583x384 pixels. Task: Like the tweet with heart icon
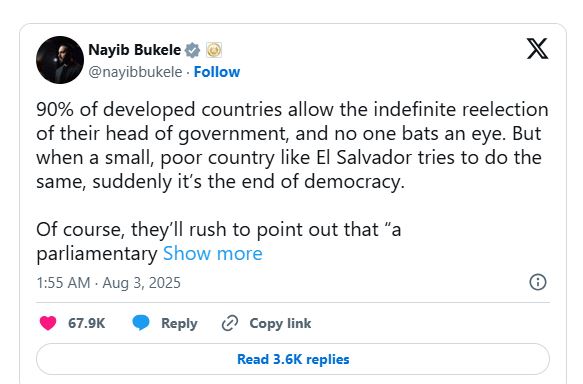click(x=48, y=323)
